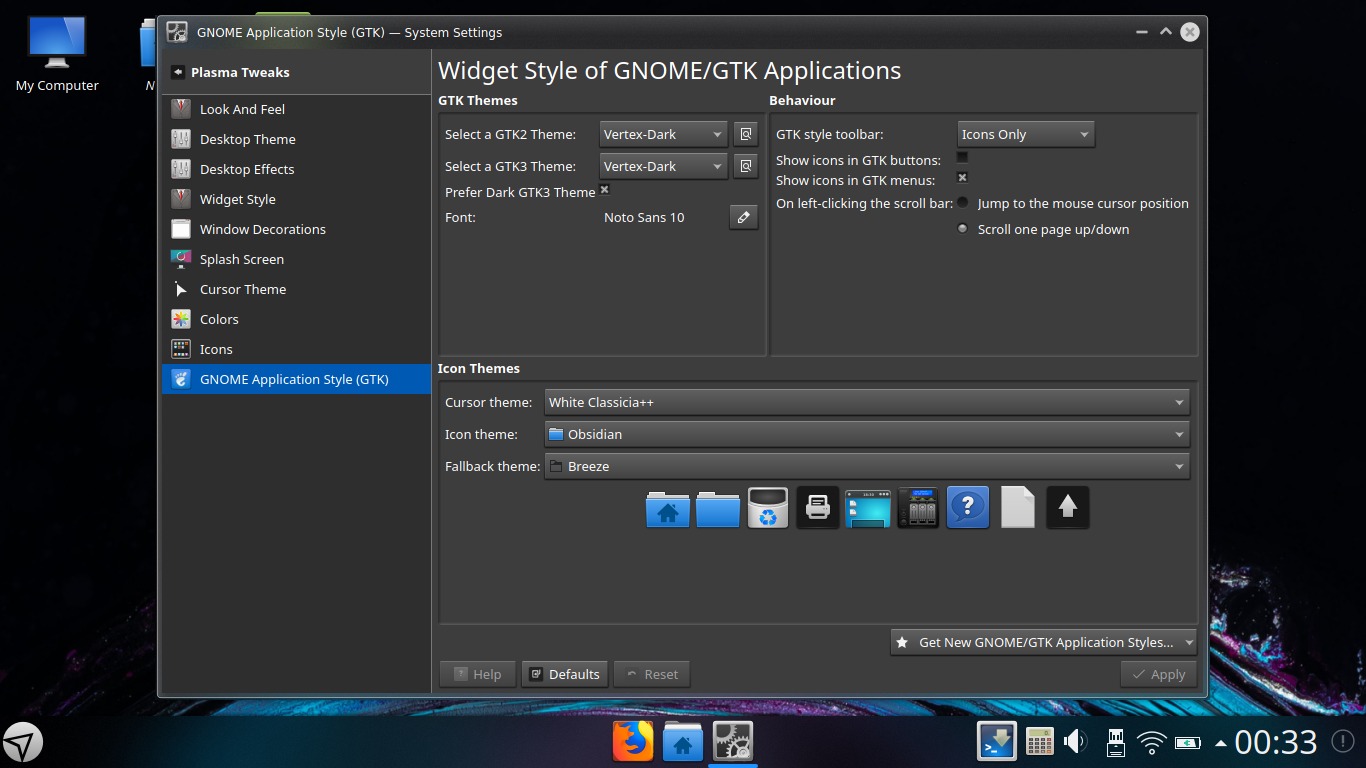This screenshot has width=1366, height=768.
Task: Open the GTK2 Theme dropdown
Action: point(663,134)
